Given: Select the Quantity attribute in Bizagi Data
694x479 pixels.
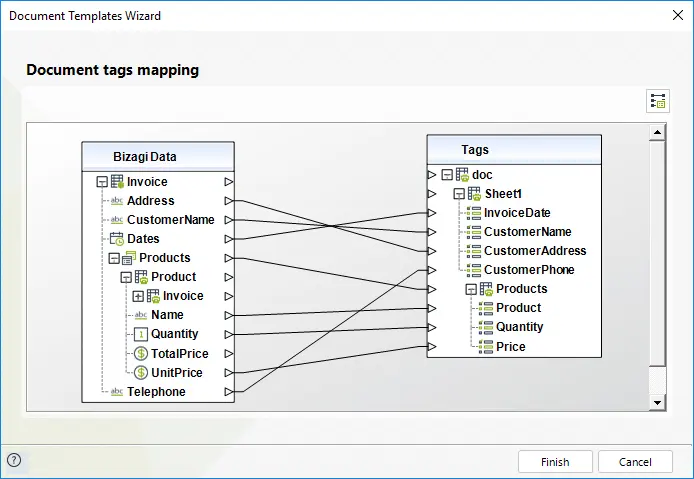Looking at the screenshot, I should point(174,334).
